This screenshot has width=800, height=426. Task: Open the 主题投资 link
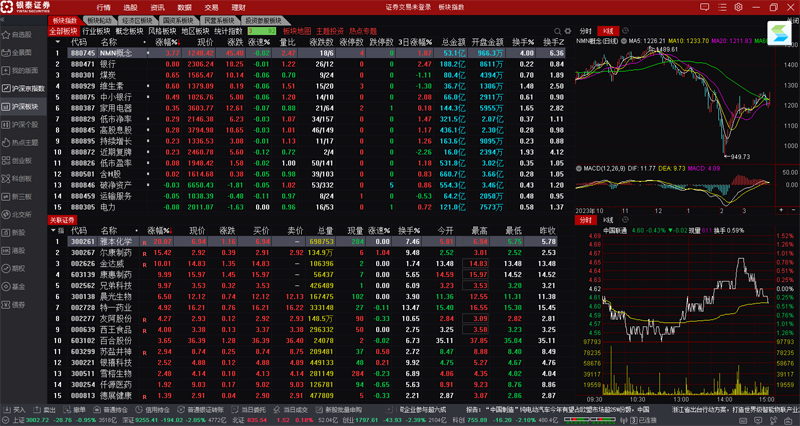330,31
